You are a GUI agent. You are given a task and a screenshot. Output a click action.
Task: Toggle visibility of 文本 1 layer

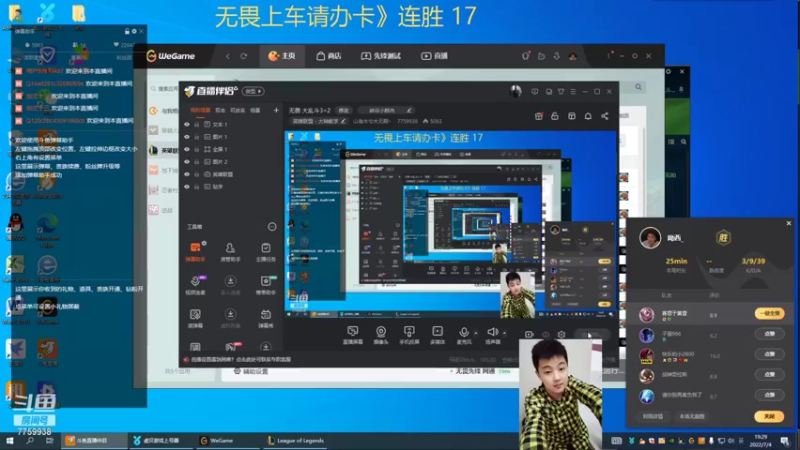pos(187,124)
